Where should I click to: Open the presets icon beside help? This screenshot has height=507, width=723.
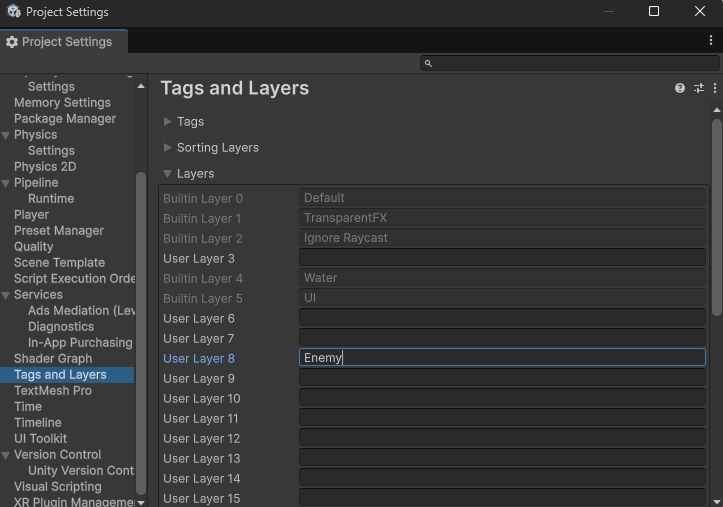699,88
